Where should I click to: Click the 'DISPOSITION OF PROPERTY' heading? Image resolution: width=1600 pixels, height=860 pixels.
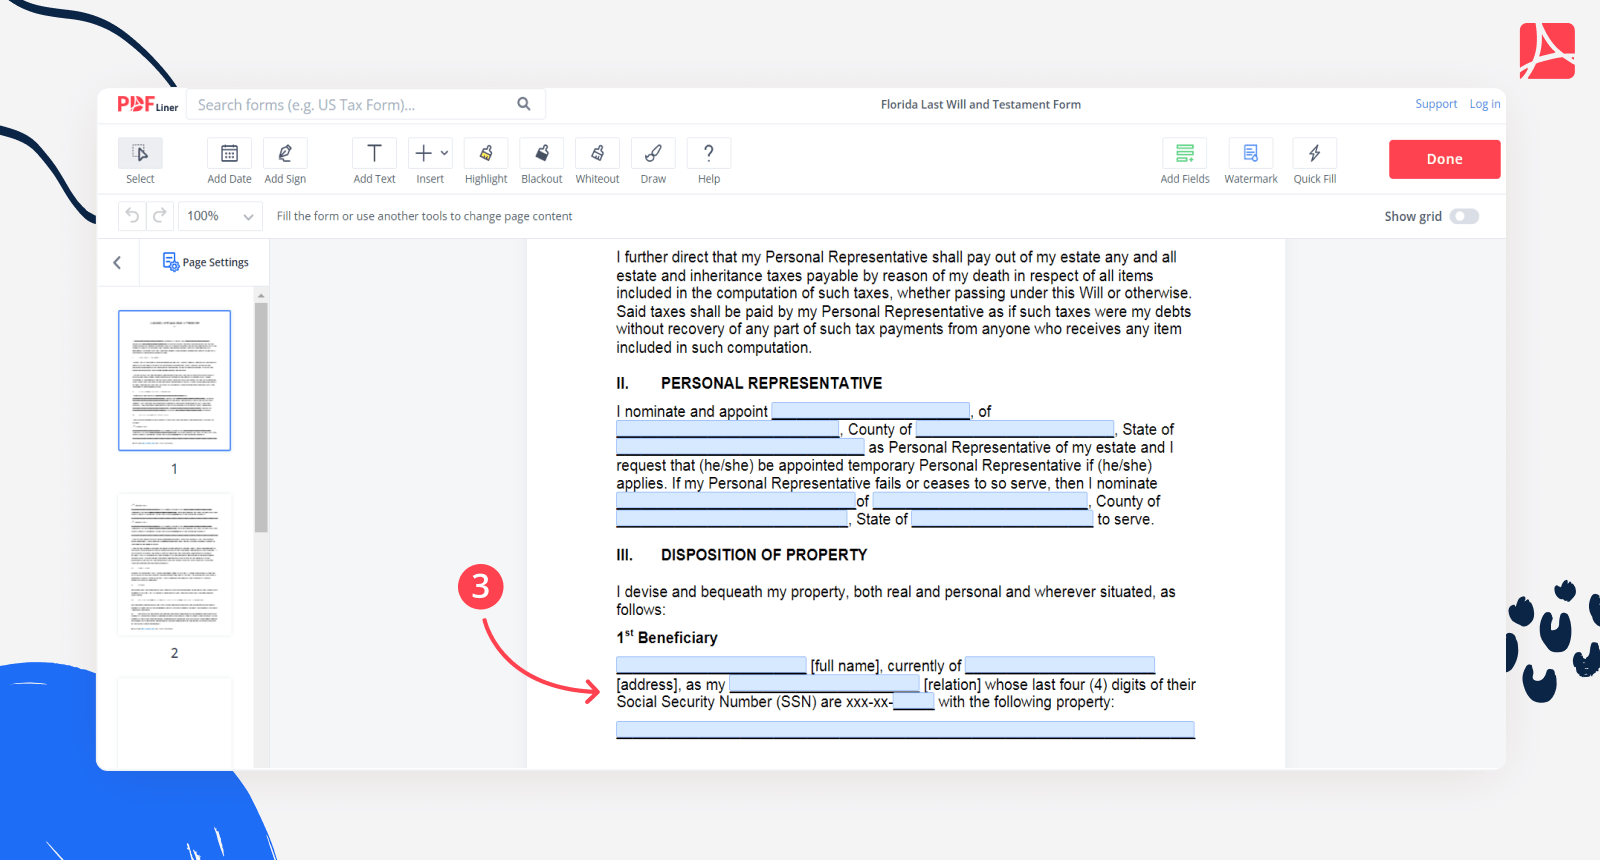click(x=764, y=555)
